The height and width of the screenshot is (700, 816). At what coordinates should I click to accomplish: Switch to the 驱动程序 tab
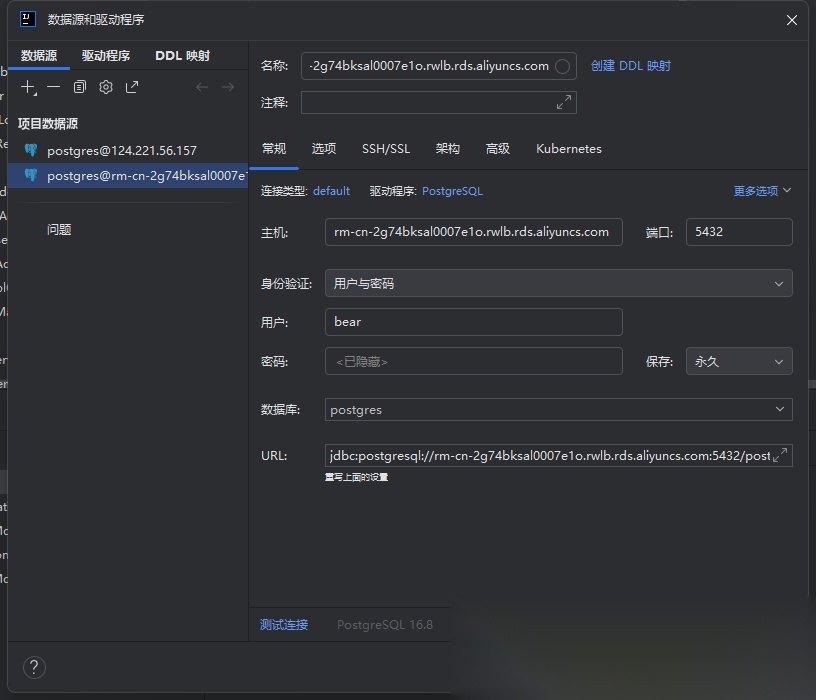coord(106,56)
